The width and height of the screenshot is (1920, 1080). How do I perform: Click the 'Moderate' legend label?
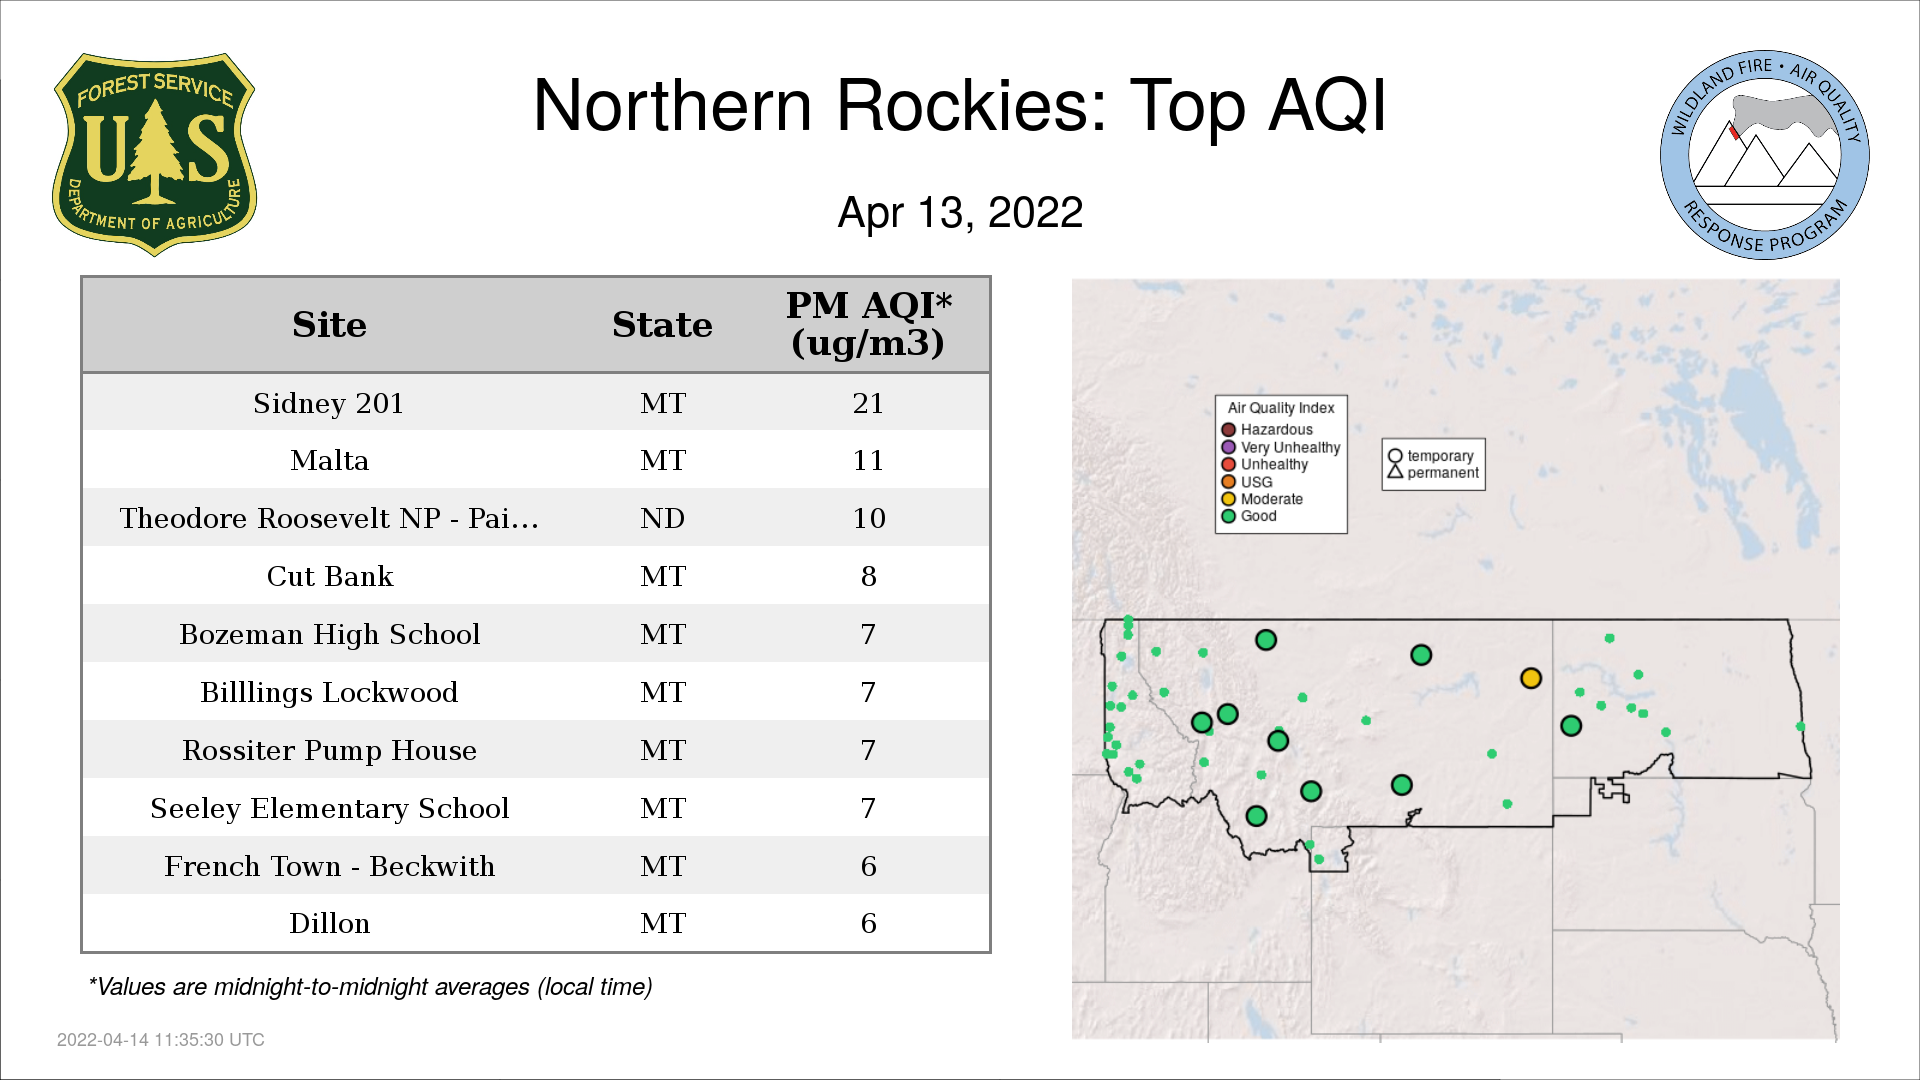pyautogui.click(x=1271, y=499)
